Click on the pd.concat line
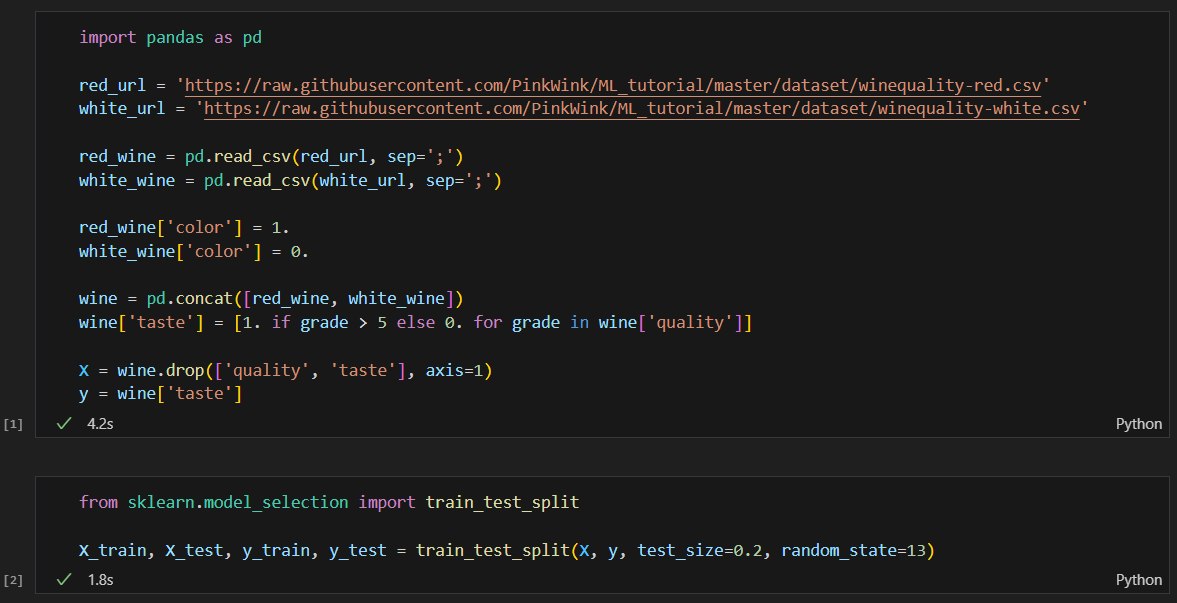 pos(271,298)
